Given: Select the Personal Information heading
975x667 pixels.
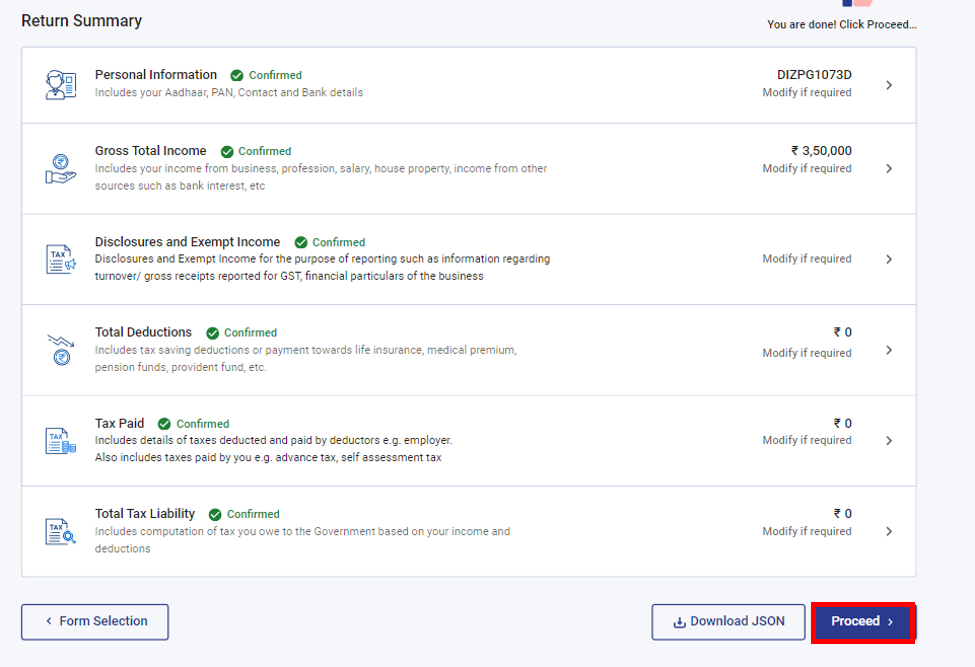Looking at the screenshot, I should [x=156, y=75].
